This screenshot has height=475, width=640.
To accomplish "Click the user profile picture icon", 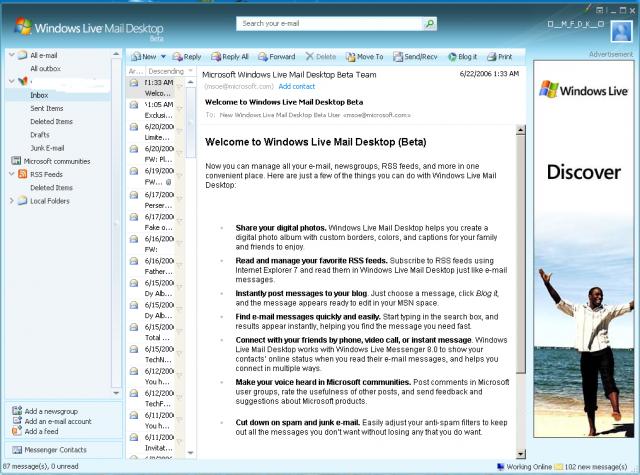I will click(x=621, y=31).
